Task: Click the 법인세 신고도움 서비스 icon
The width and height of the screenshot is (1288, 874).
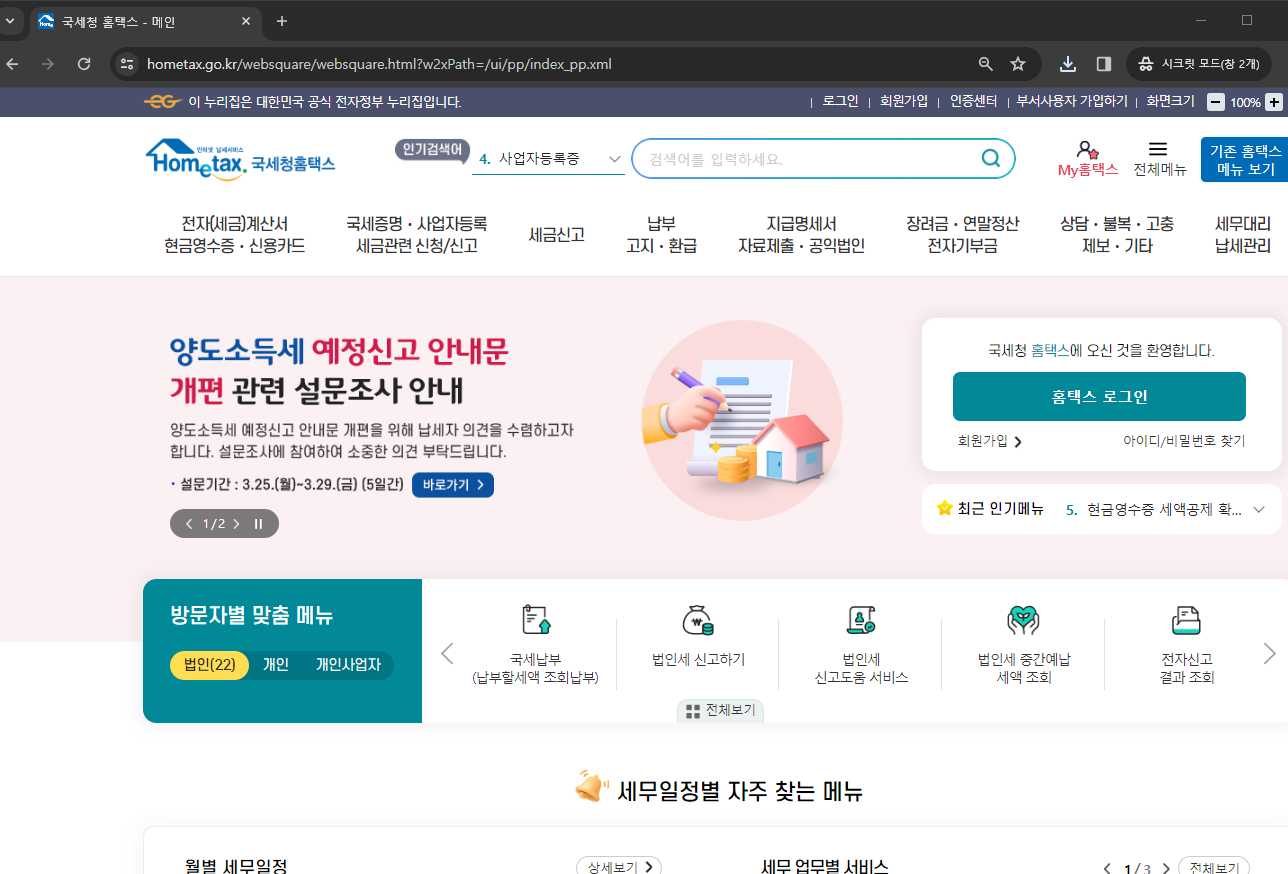Action: 861,640
